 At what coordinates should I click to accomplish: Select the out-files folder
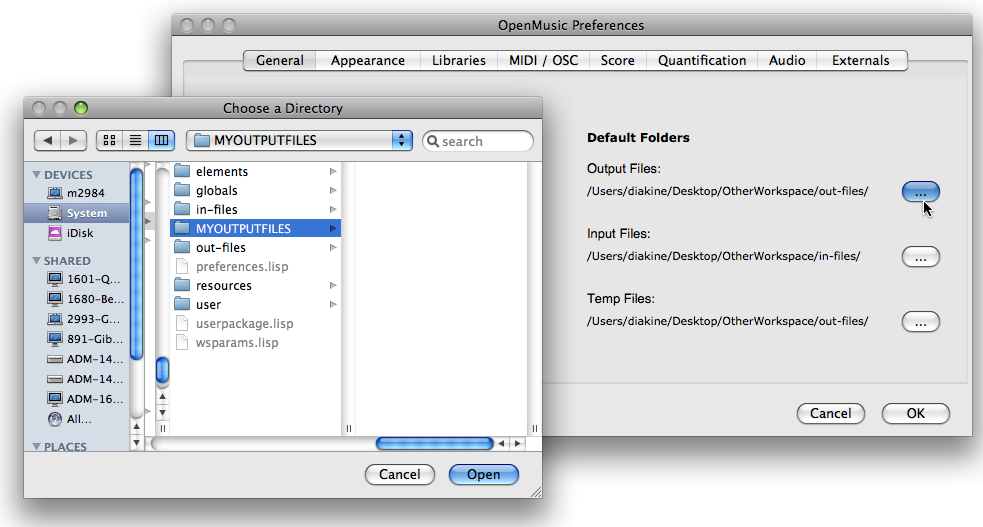tap(256, 248)
